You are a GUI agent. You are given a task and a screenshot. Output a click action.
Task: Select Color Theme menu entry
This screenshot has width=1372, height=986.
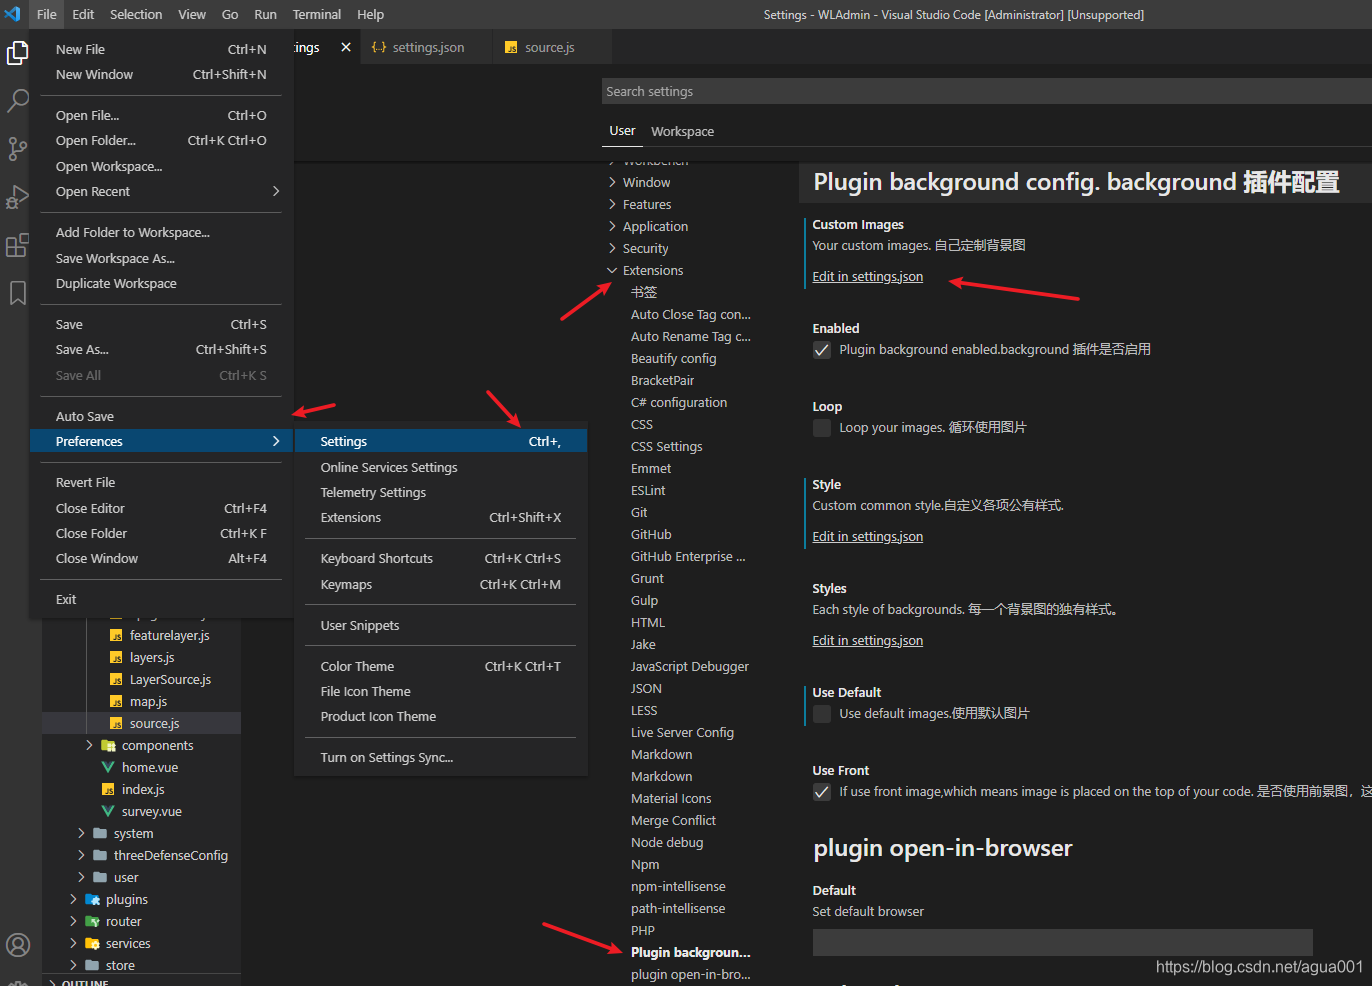click(x=440, y=666)
